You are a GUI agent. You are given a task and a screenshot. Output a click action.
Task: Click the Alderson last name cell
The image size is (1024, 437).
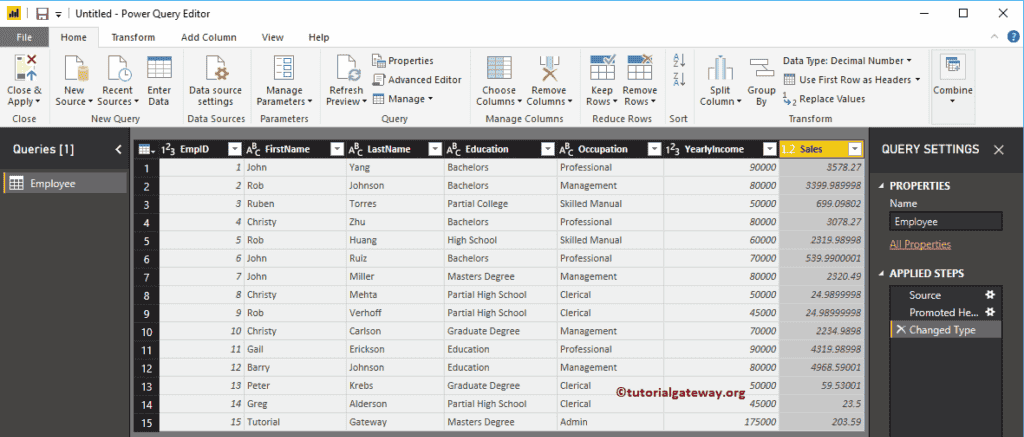395,404
